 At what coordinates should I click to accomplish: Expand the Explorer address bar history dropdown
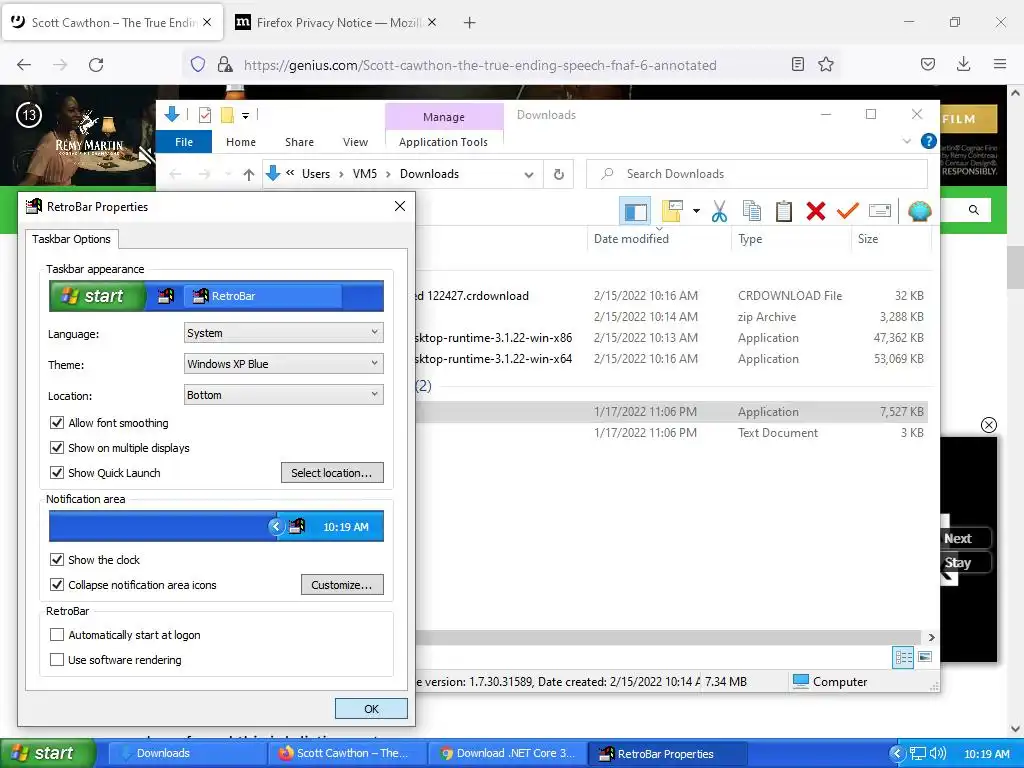click(529, 175)
